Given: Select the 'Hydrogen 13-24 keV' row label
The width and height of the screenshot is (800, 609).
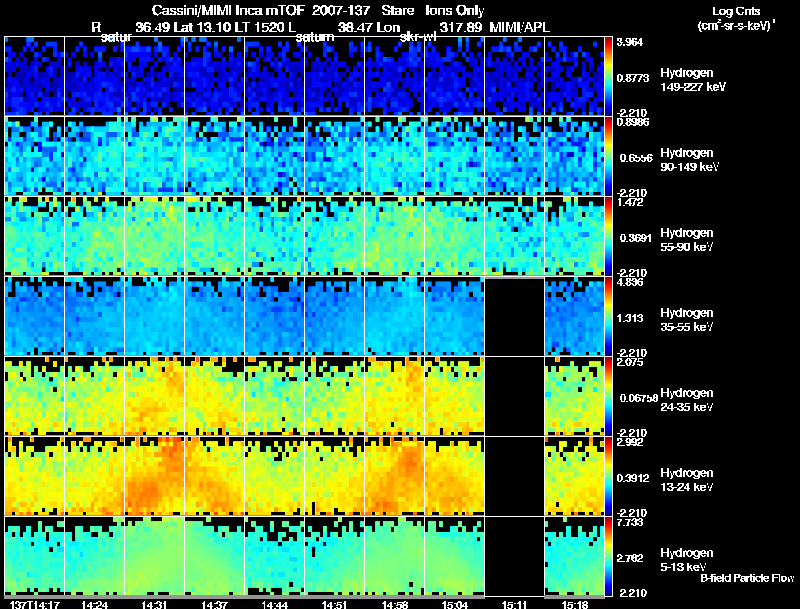Looking at the screenshot, I should tap(687, 480).
